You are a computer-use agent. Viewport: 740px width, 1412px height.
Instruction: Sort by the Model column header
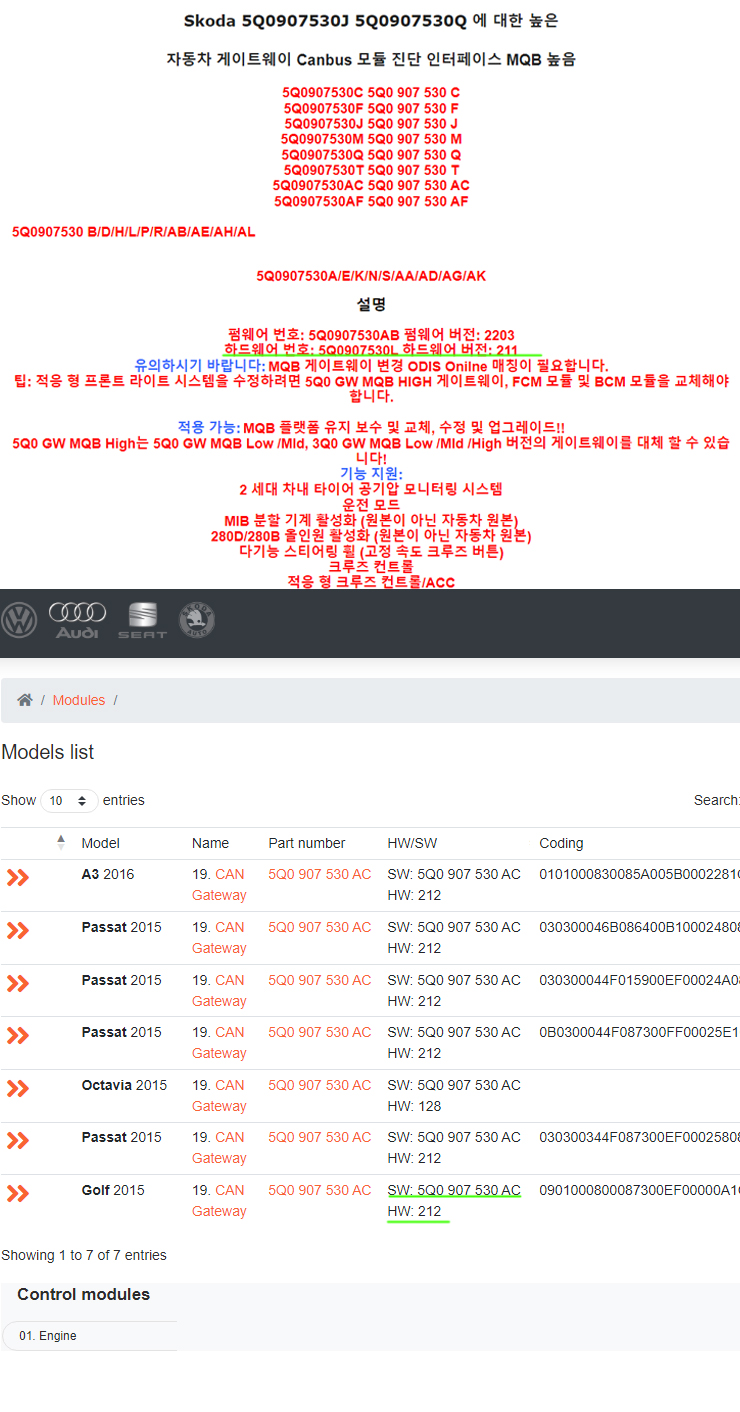coord(100,843)
